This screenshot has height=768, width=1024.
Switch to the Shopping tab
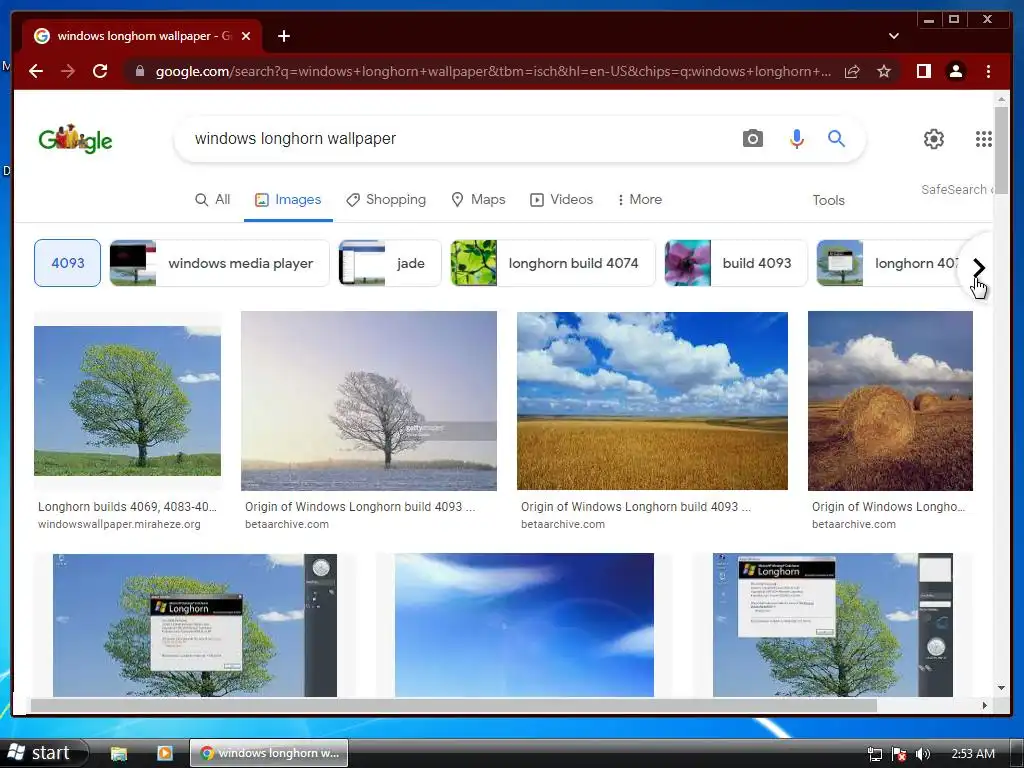tap(386, 199)
